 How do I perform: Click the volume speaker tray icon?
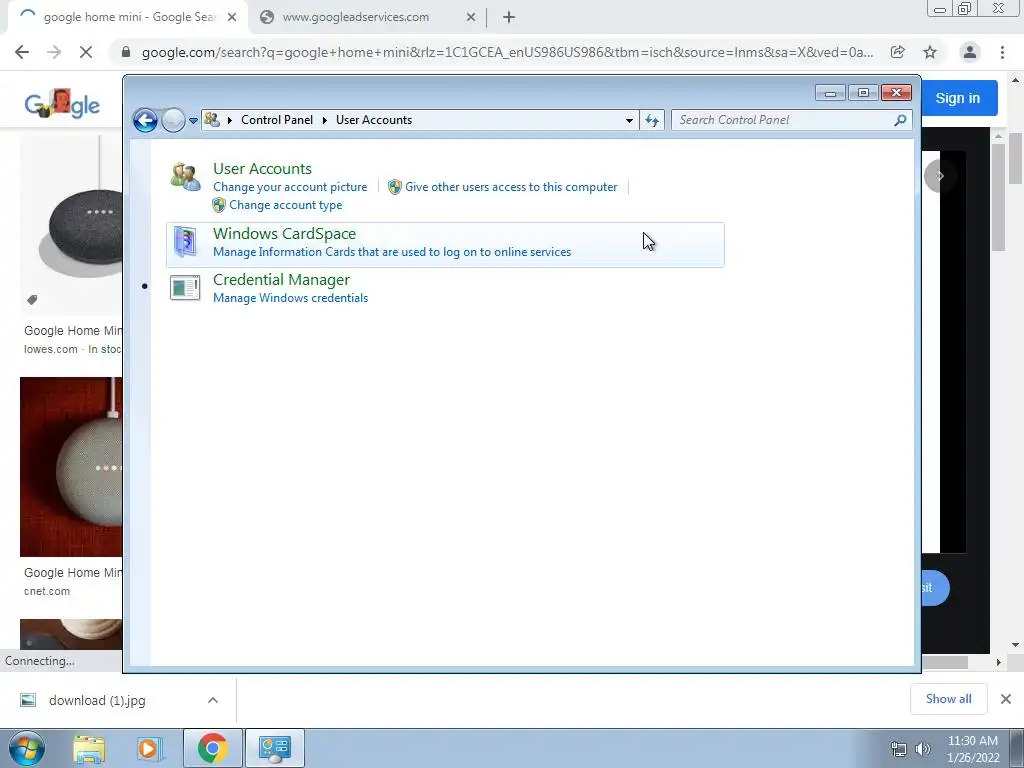[x=922, y=749]
